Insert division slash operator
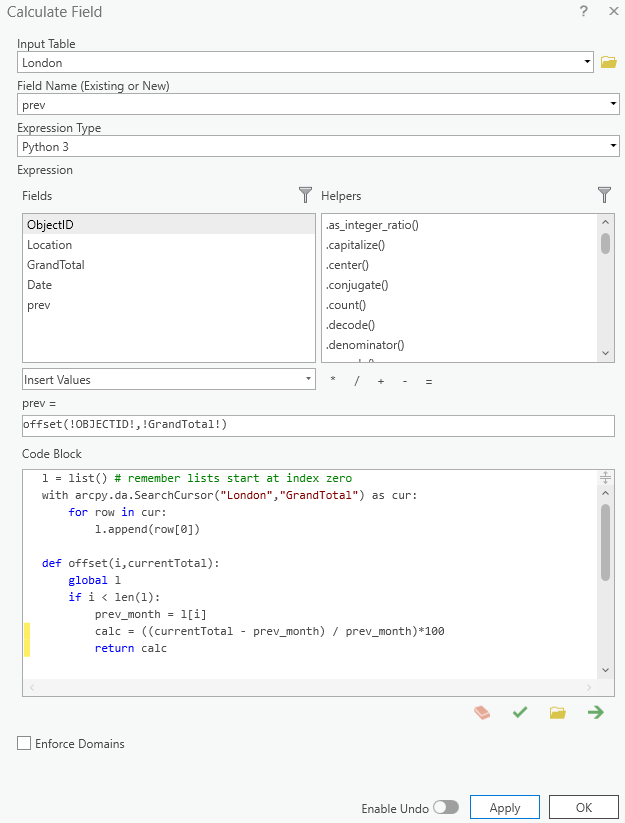This screenshot has width=625, height=823. click(357, 381)
